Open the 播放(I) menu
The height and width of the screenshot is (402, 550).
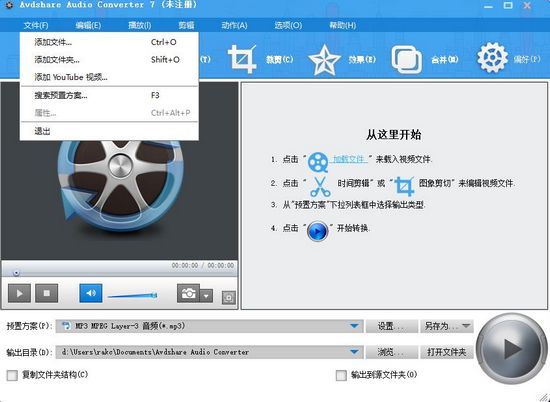click(x=139, y=25)
